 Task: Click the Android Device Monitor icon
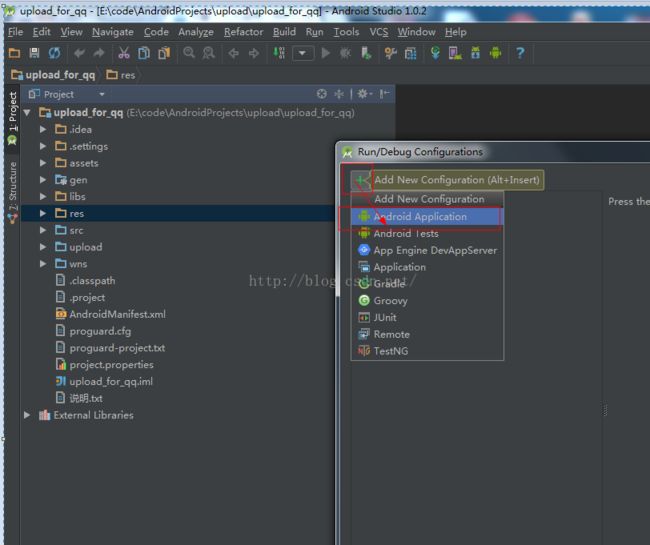pyautogui.click(x=495, y=53)
